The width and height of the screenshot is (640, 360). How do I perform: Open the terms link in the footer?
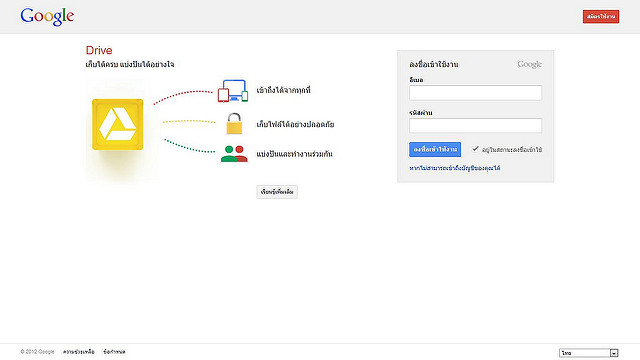114,351
